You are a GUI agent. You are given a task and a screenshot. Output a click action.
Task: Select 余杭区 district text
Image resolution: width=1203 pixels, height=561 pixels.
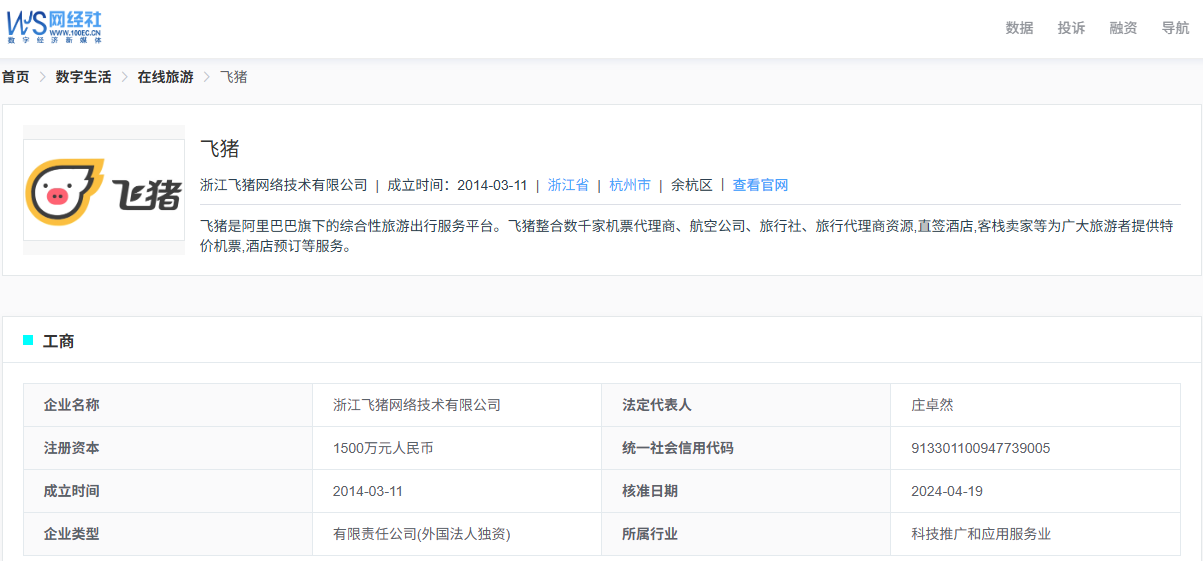[x=692, y=185]
